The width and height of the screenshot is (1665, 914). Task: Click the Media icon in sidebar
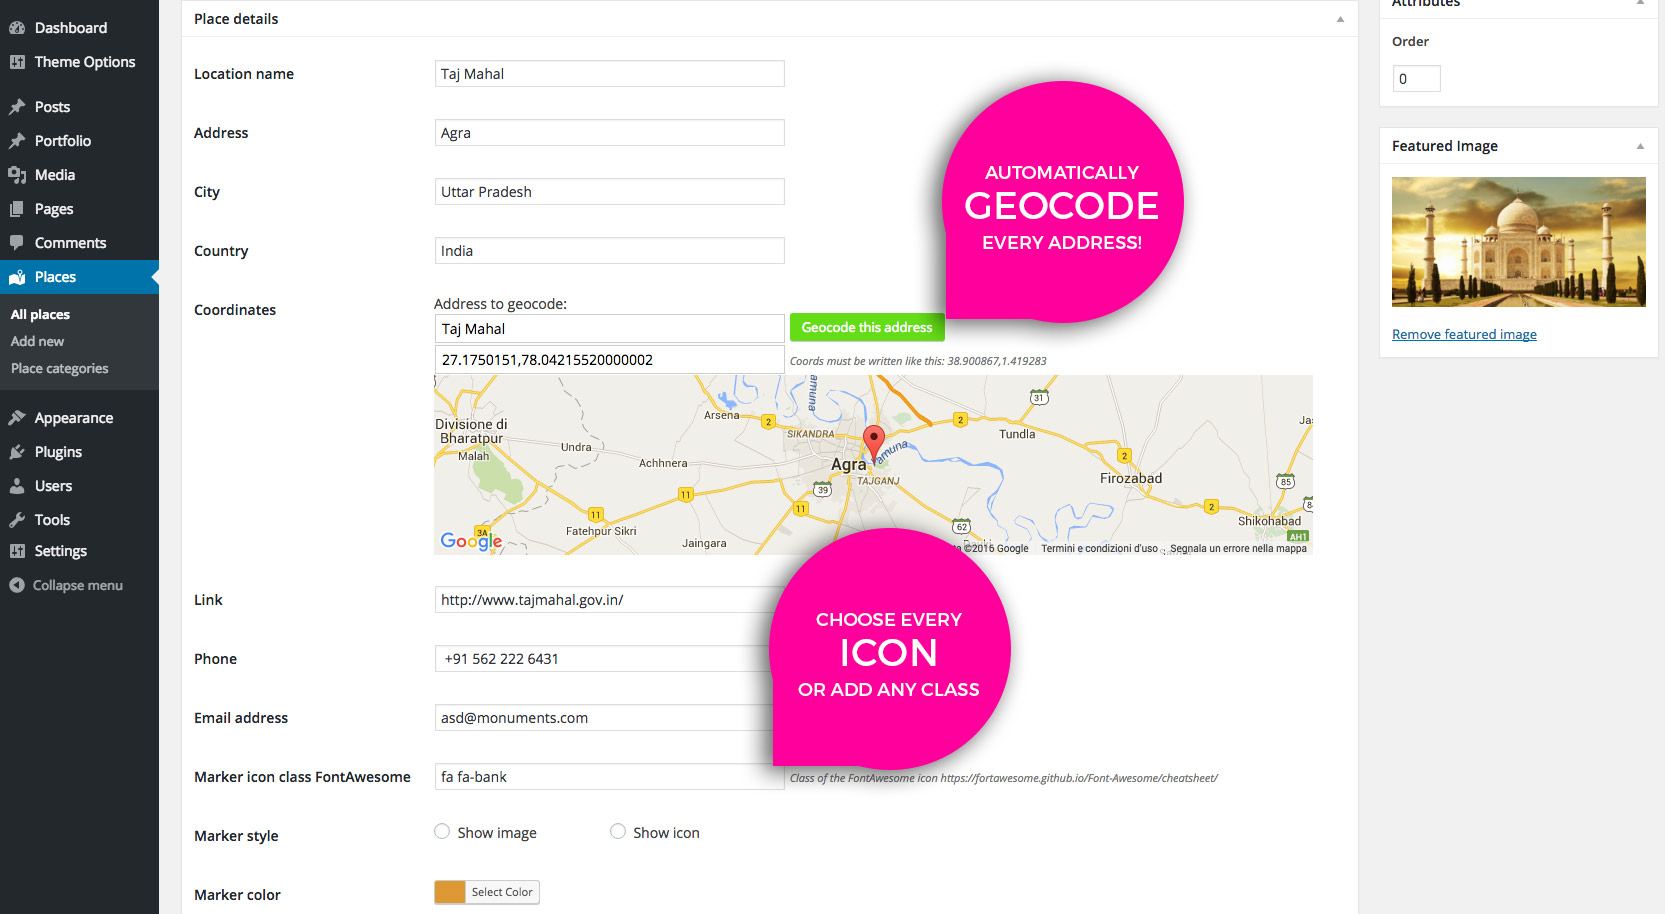17,175
